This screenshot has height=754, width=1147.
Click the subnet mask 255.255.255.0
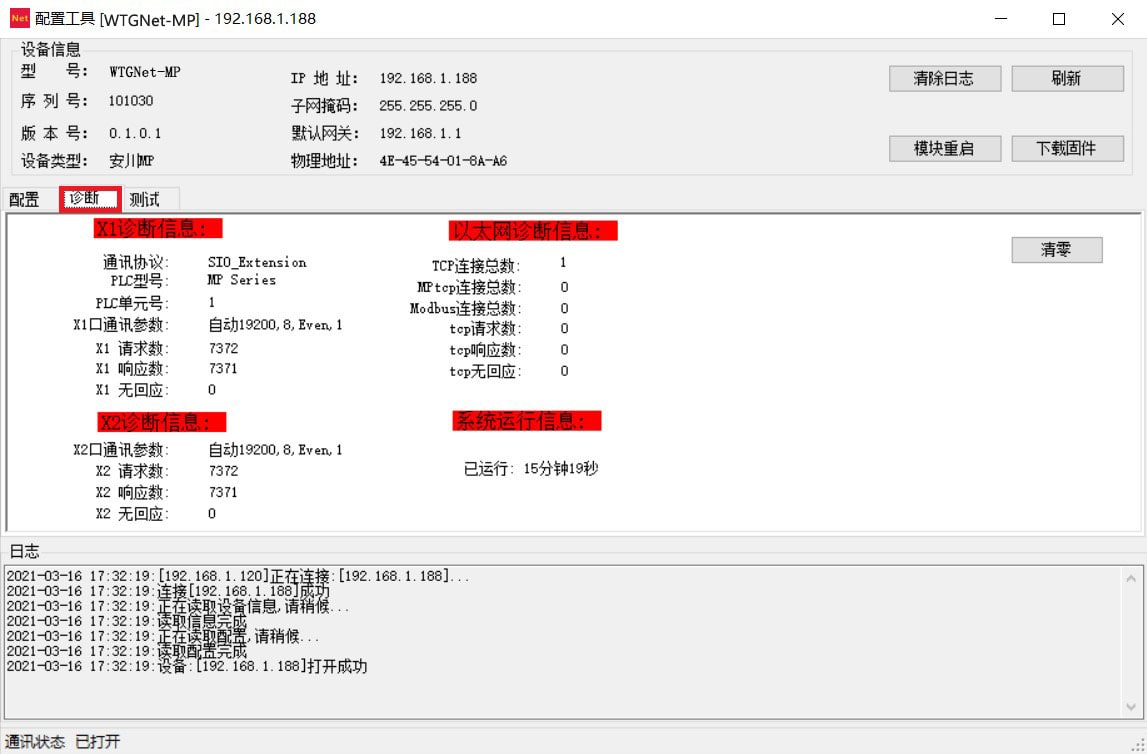(x=428, y=106)
